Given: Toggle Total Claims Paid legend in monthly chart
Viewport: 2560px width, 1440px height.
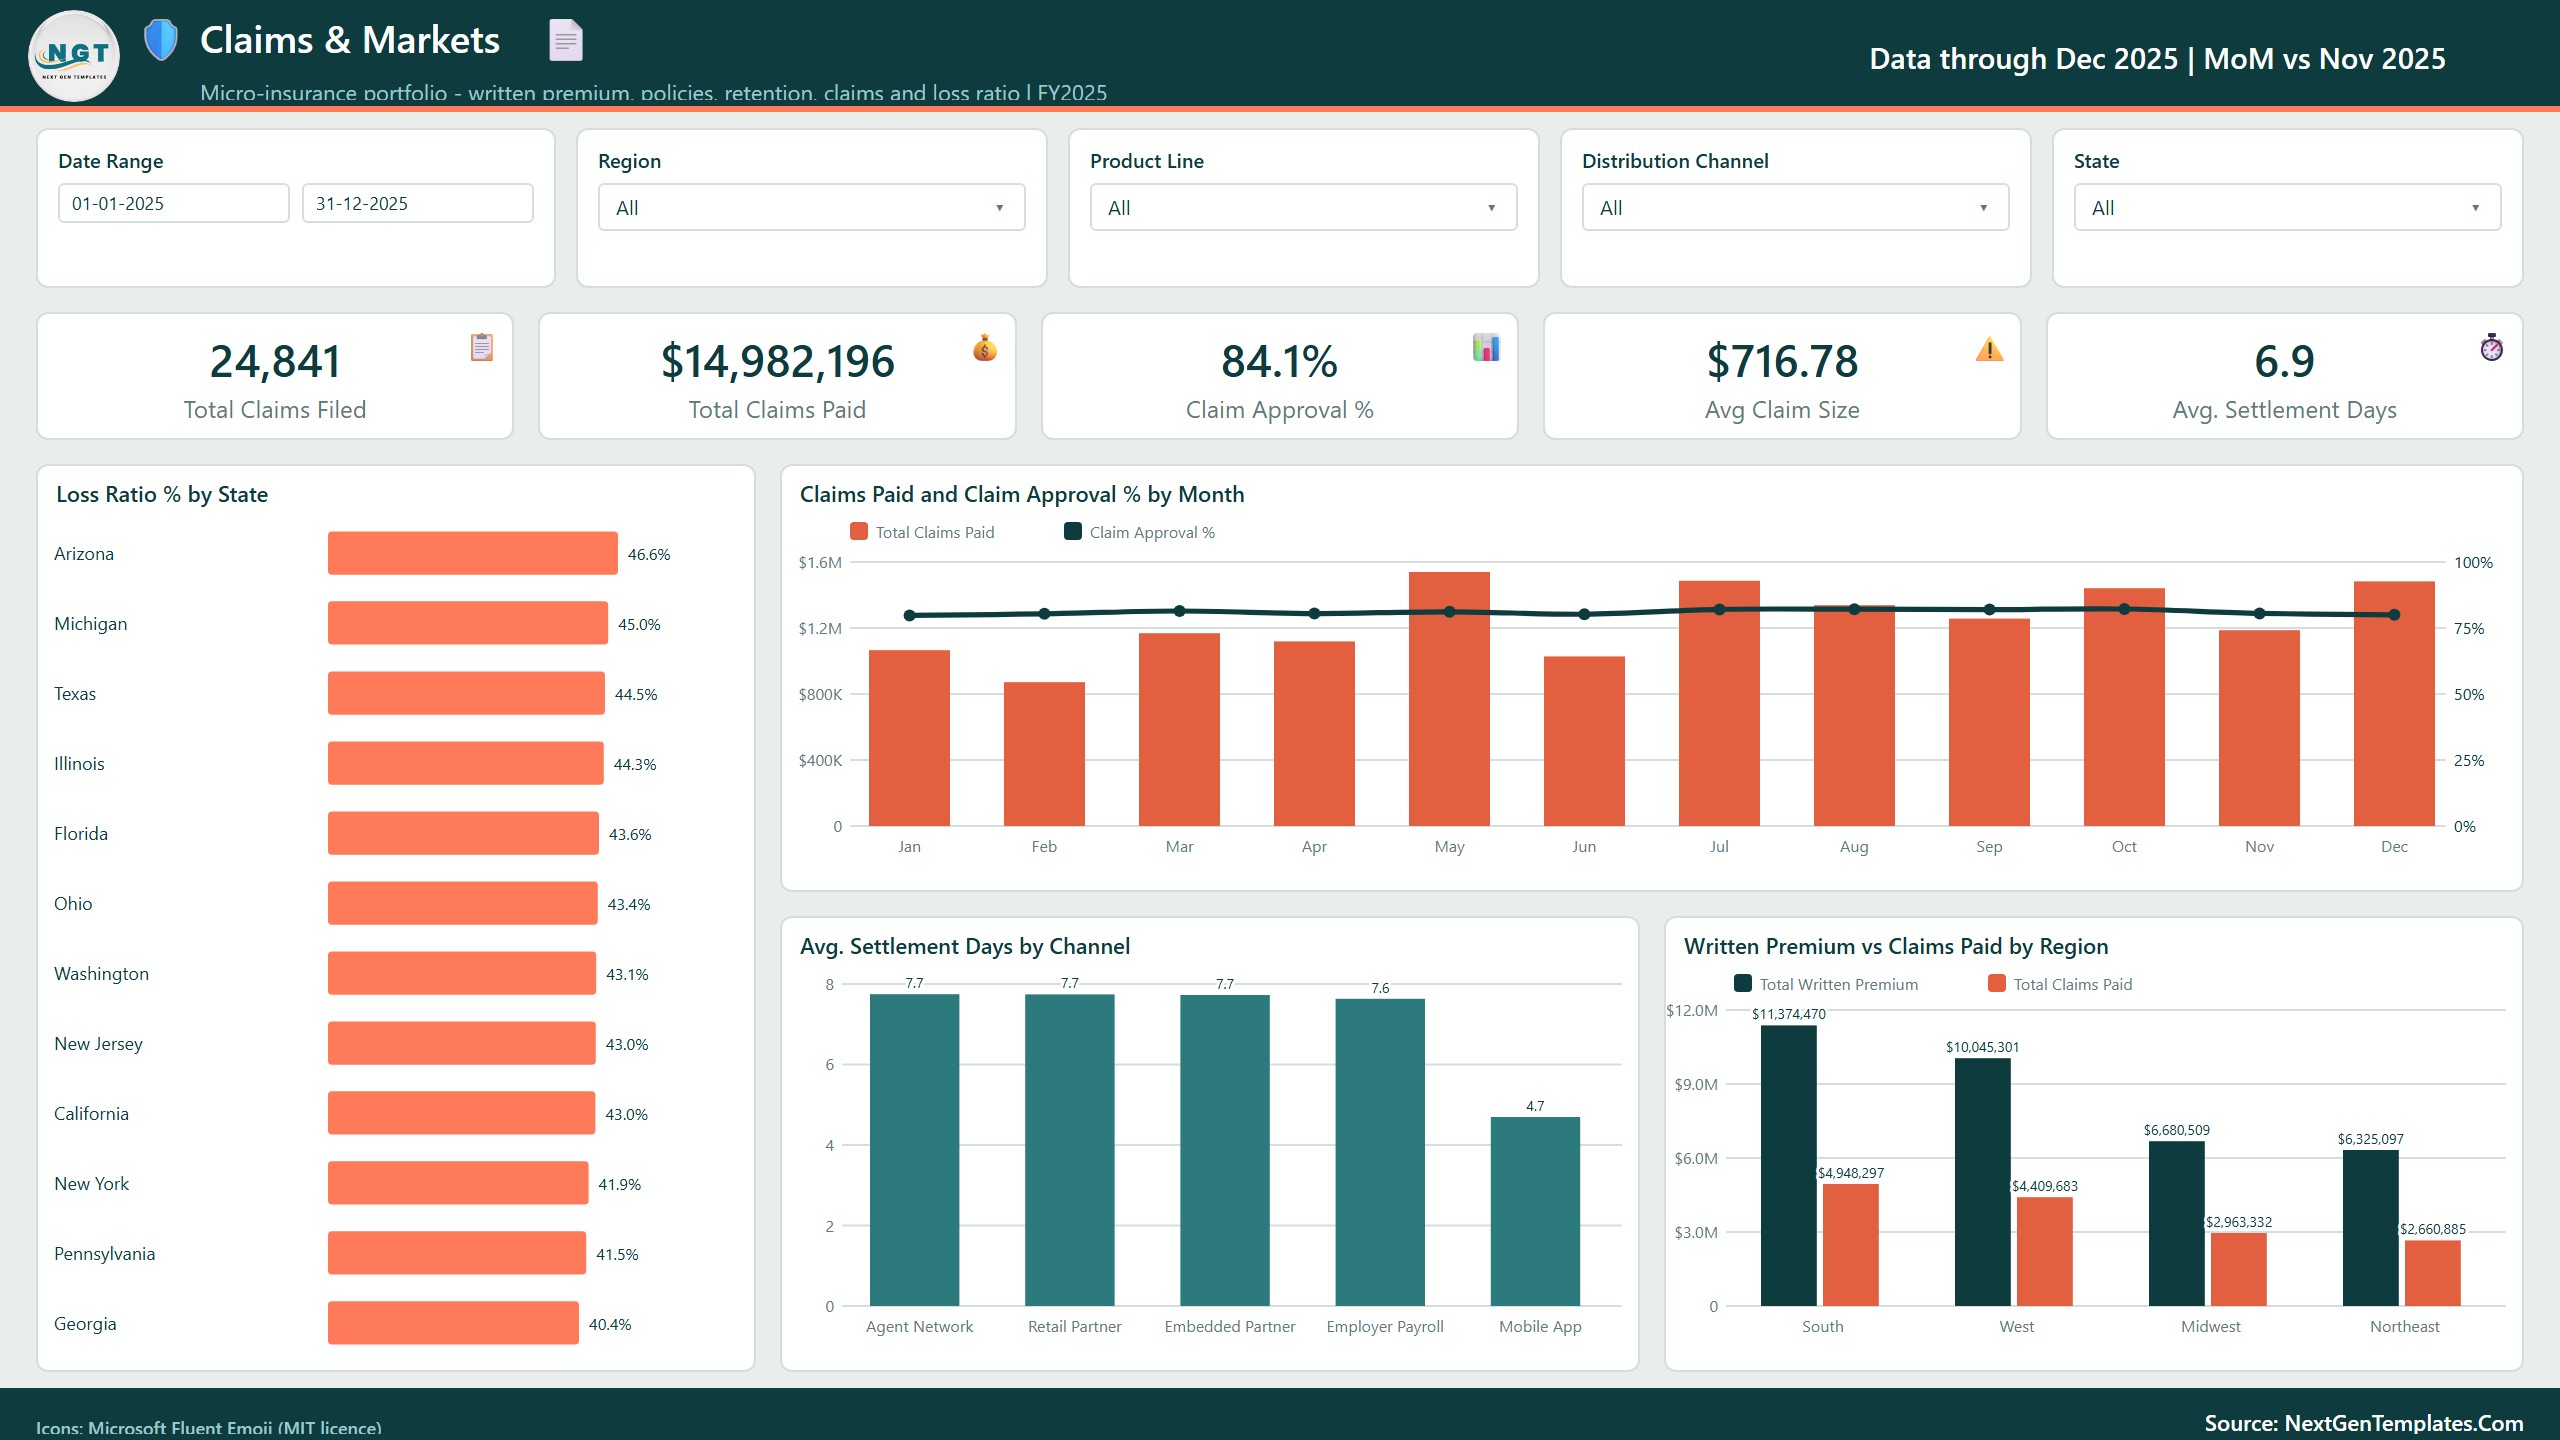Looking at the screenshot, I should [922, 532].
